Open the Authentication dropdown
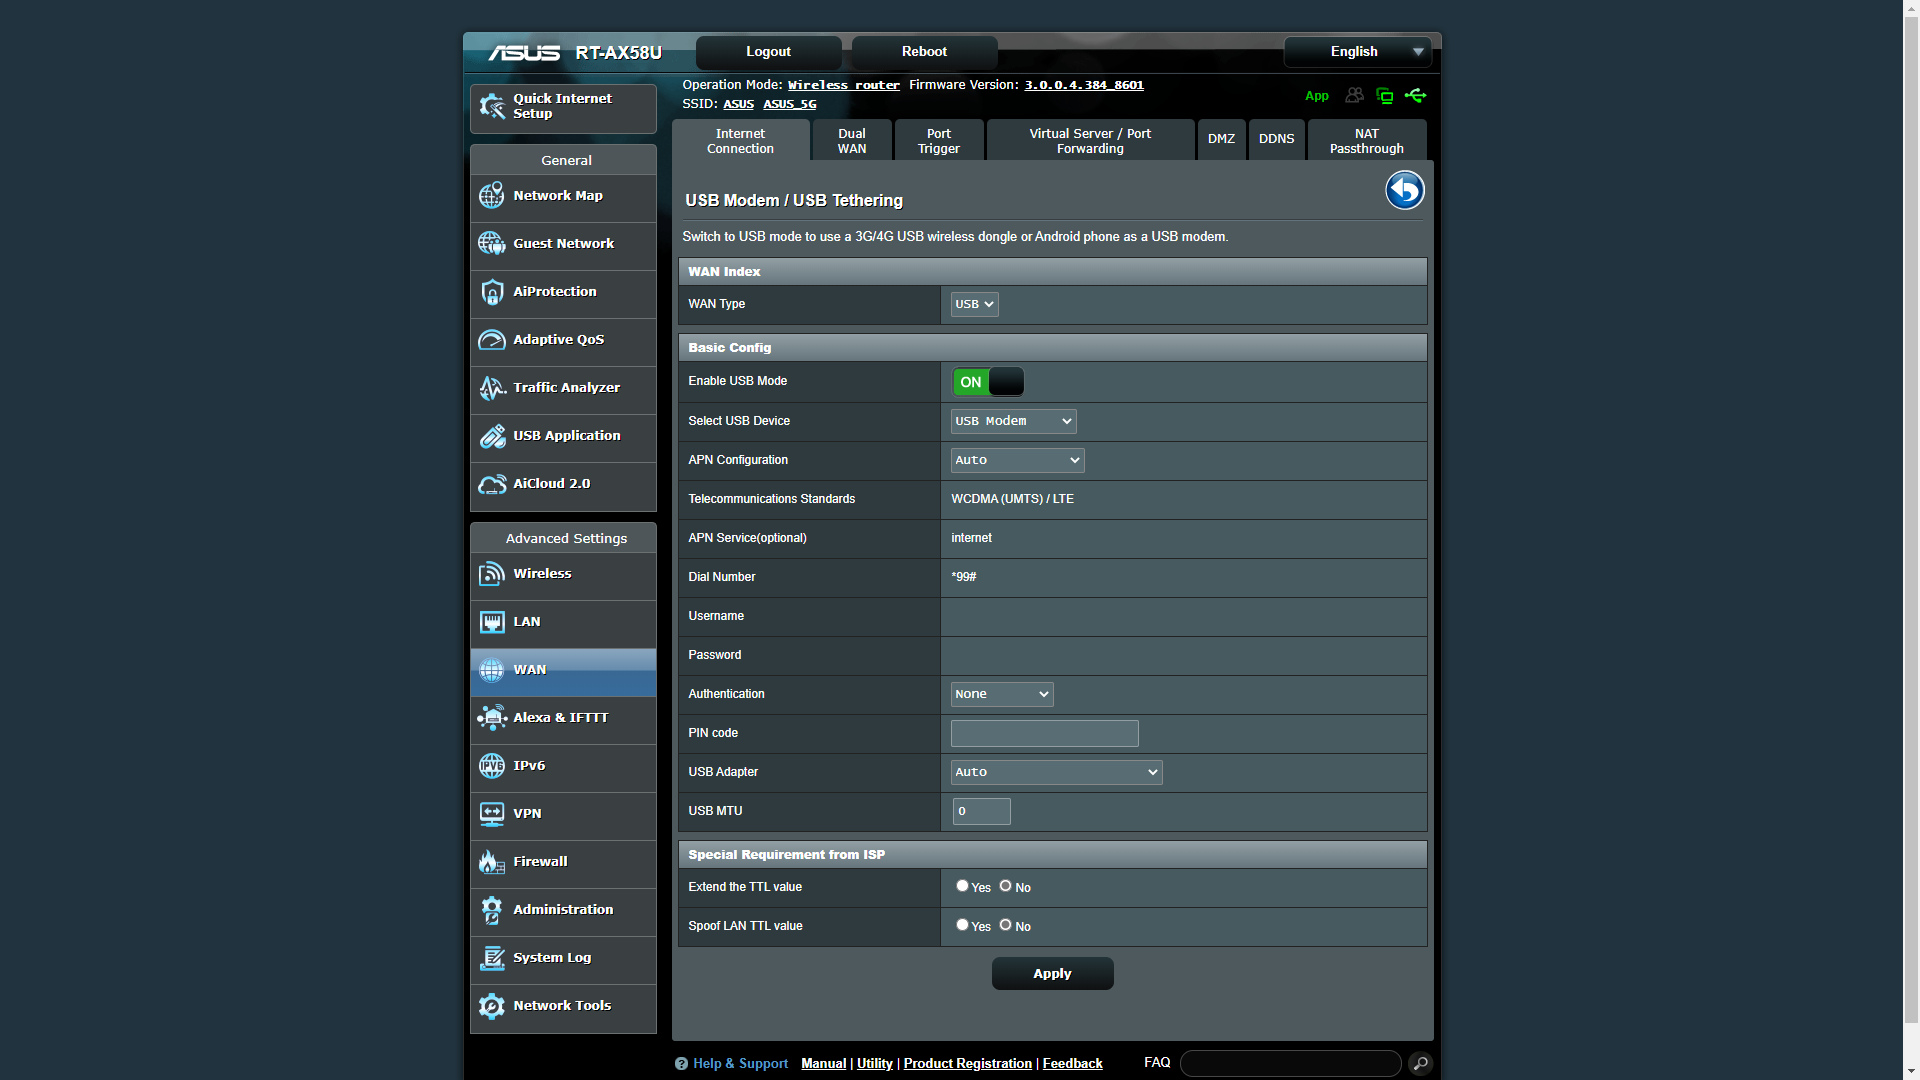This screenshot has height=1080, width=1920. click(x=1001, y=694)
